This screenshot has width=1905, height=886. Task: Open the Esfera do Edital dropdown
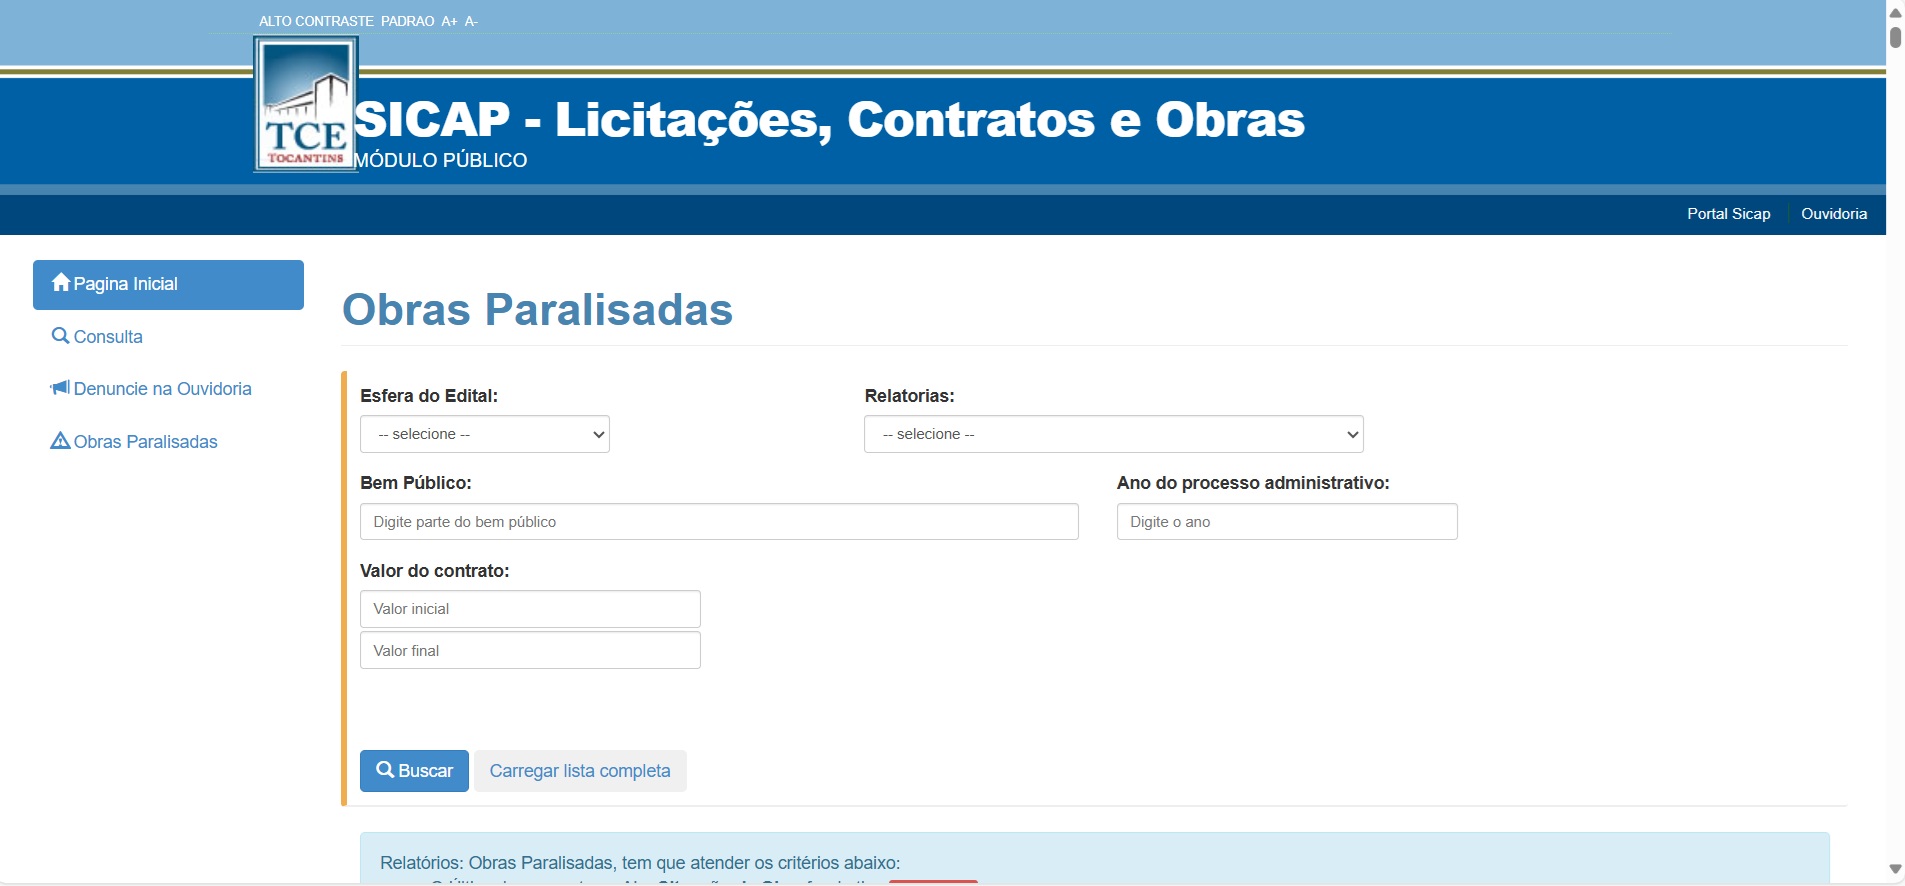[485, 434]
